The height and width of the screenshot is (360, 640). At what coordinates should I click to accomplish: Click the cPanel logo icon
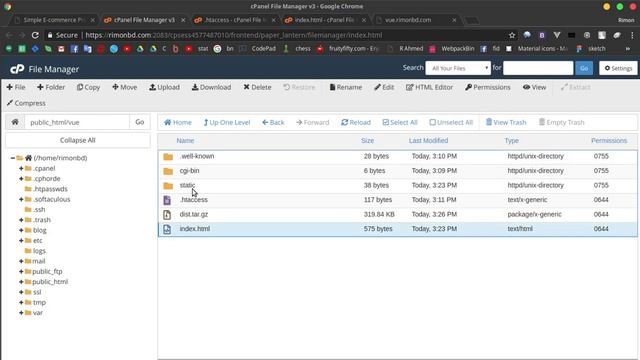(x=17, y=69)
